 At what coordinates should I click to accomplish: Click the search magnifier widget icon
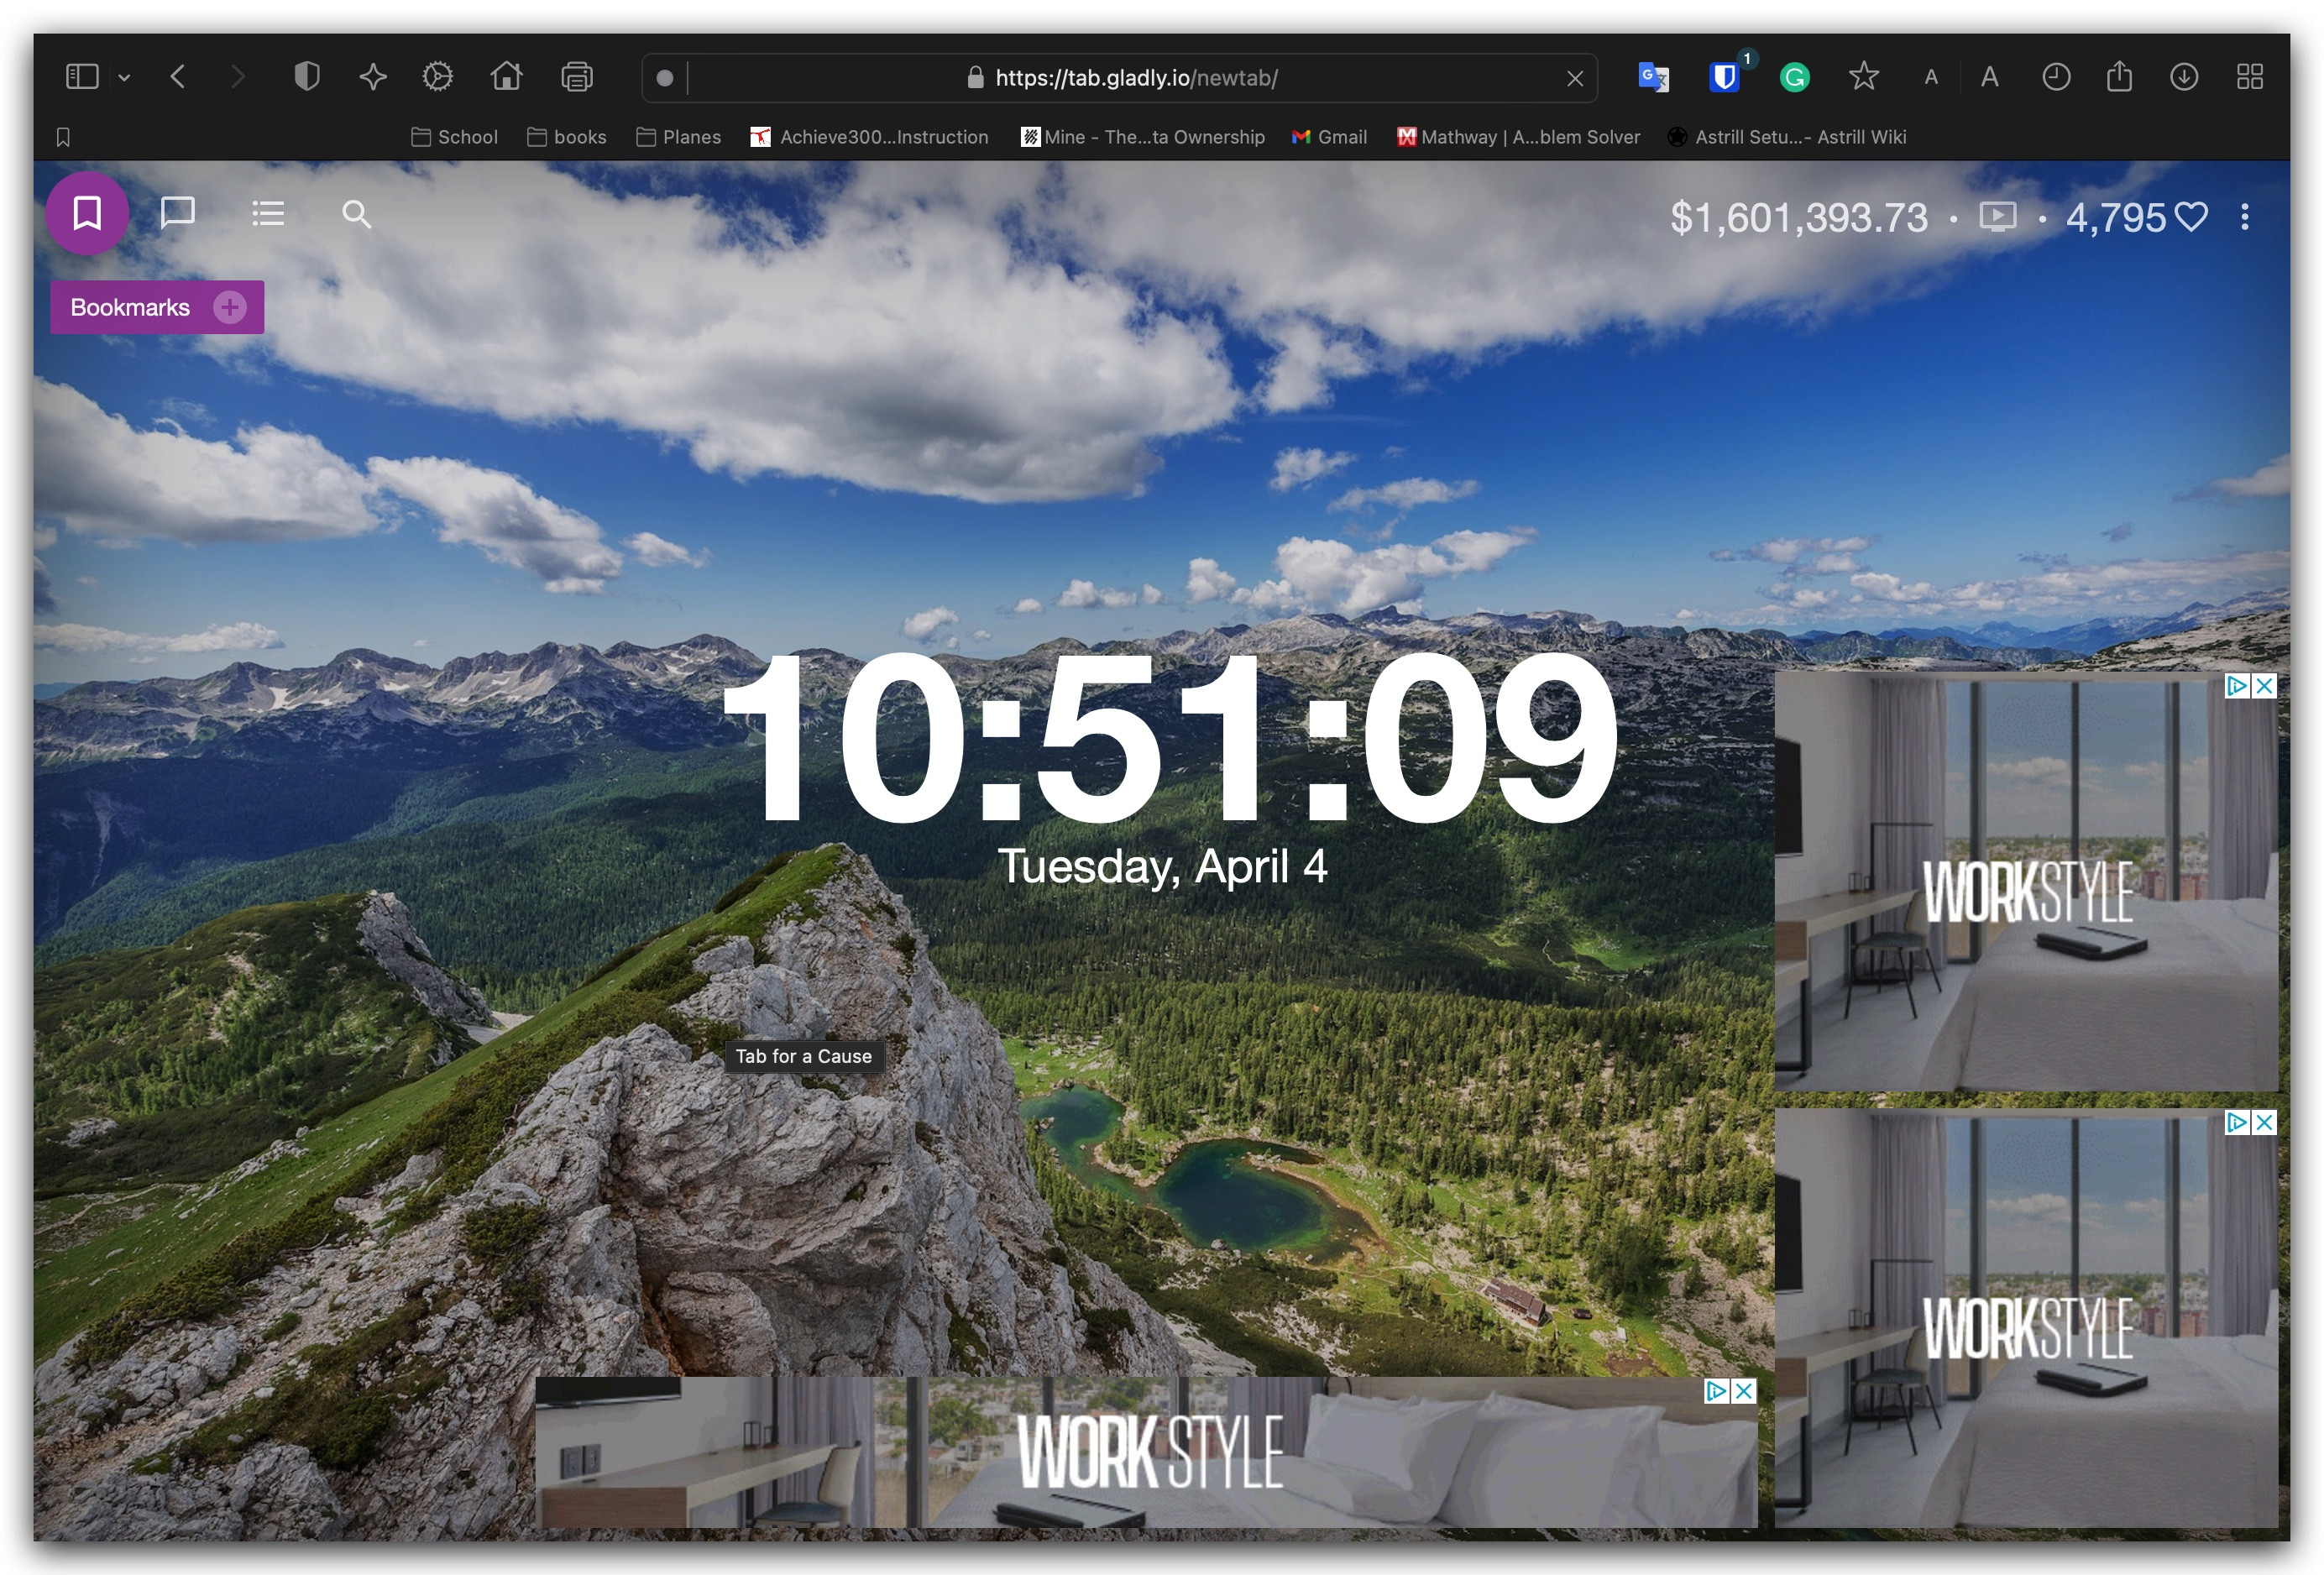click(x=356, y=214)
